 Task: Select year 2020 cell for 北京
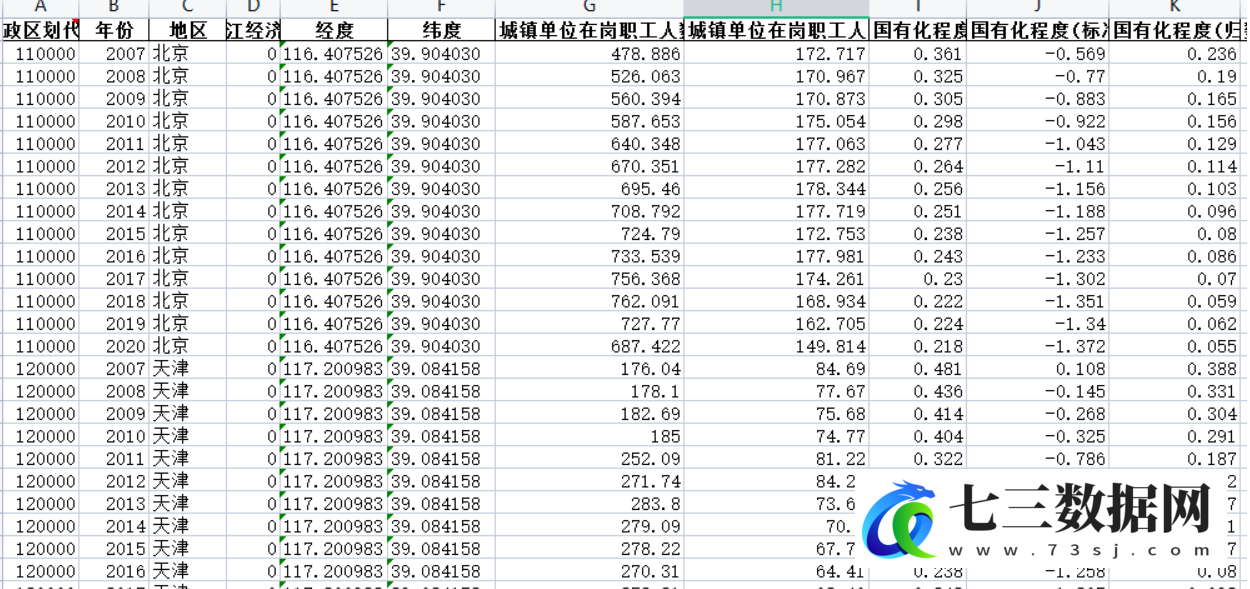click(113, 346)
